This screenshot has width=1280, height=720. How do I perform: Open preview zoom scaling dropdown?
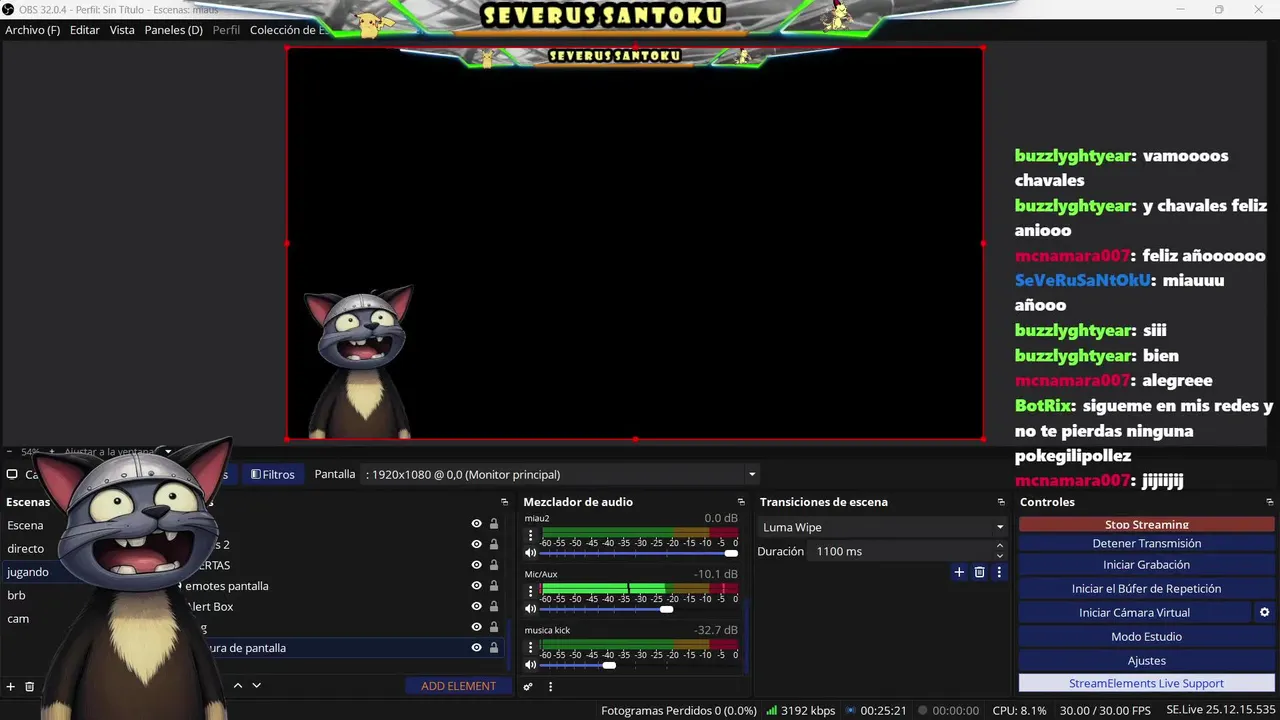(x=168, y=452)
